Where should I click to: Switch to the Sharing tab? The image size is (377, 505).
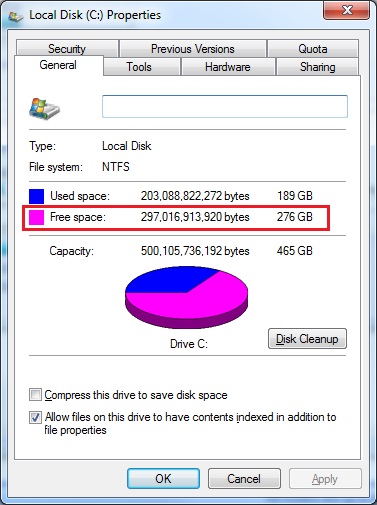(x=317, y=67)
